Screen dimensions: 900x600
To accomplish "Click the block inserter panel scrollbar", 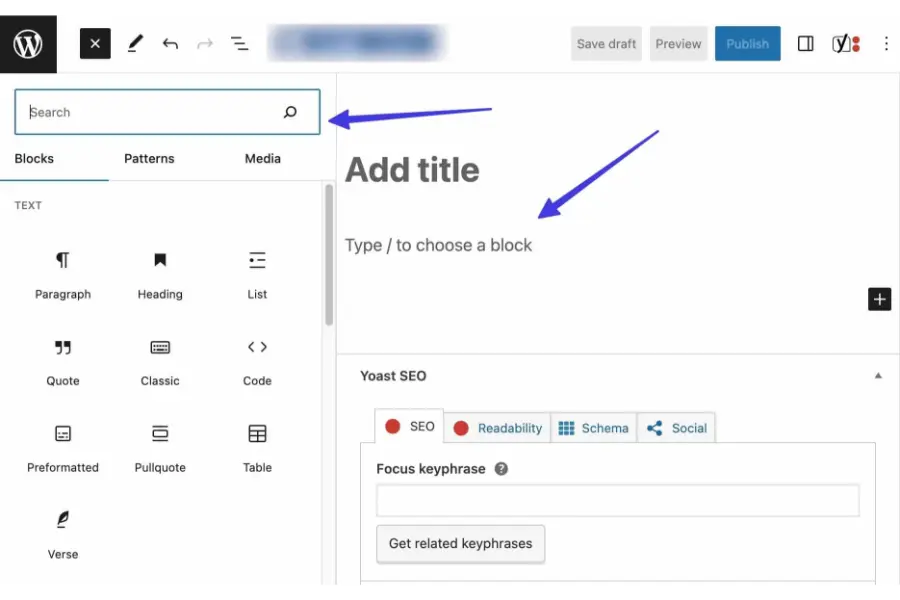I will pyautogui.click(x=329, y=255).
